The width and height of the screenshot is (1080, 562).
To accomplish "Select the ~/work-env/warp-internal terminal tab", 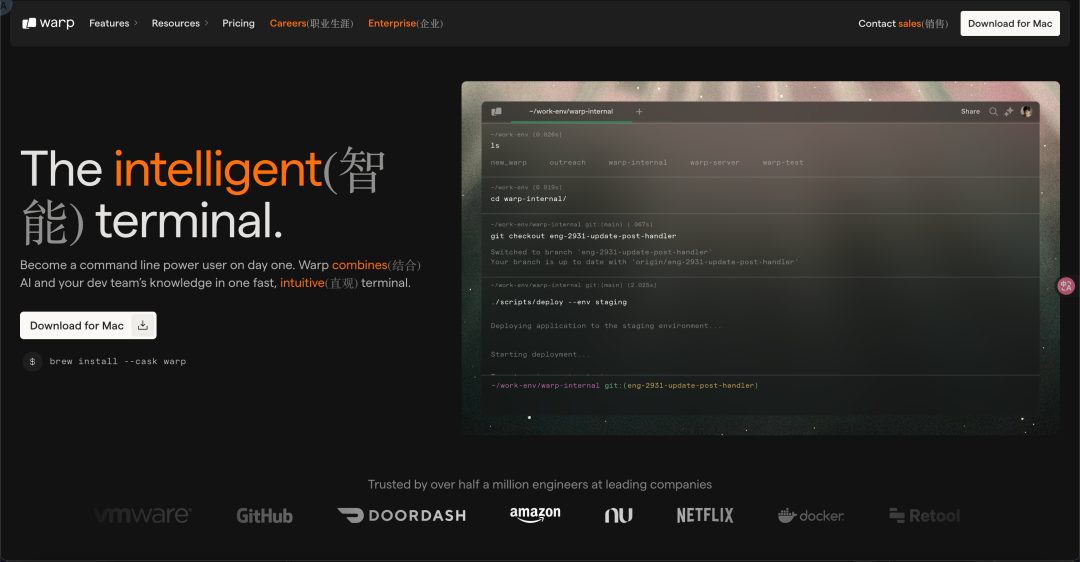I will (x=571, y=112).
